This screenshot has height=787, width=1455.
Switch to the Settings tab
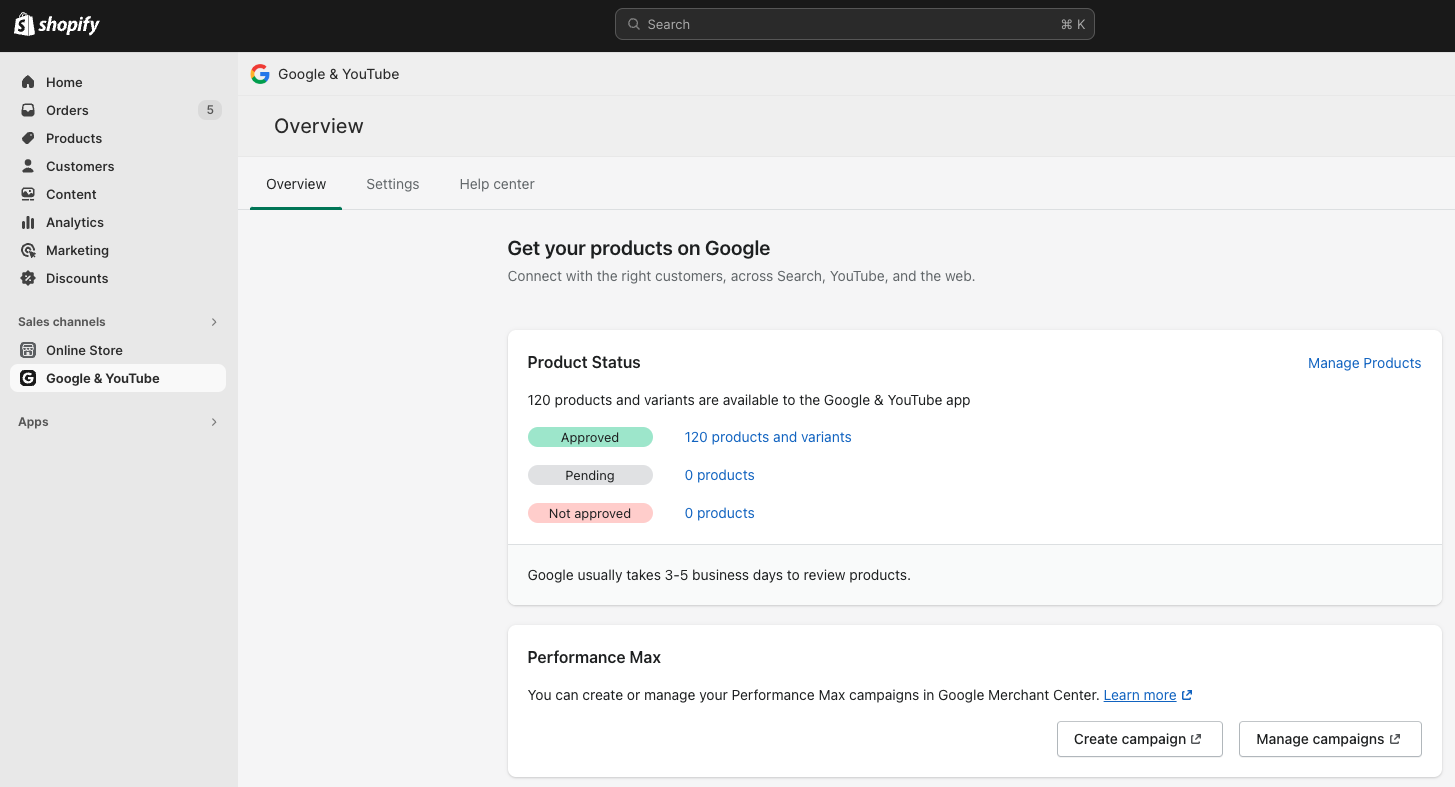click(x=392, y=184)
